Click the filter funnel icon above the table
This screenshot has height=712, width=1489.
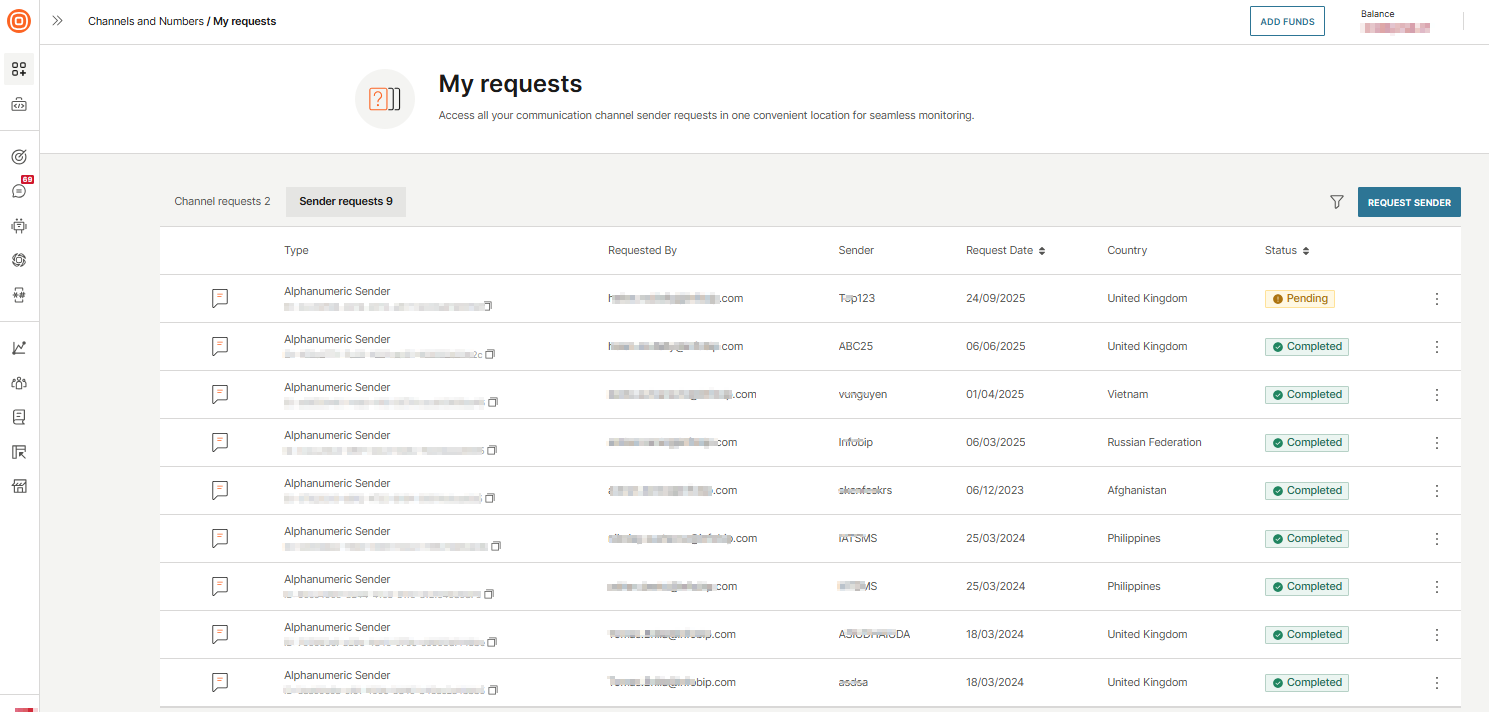(1337, 201)
